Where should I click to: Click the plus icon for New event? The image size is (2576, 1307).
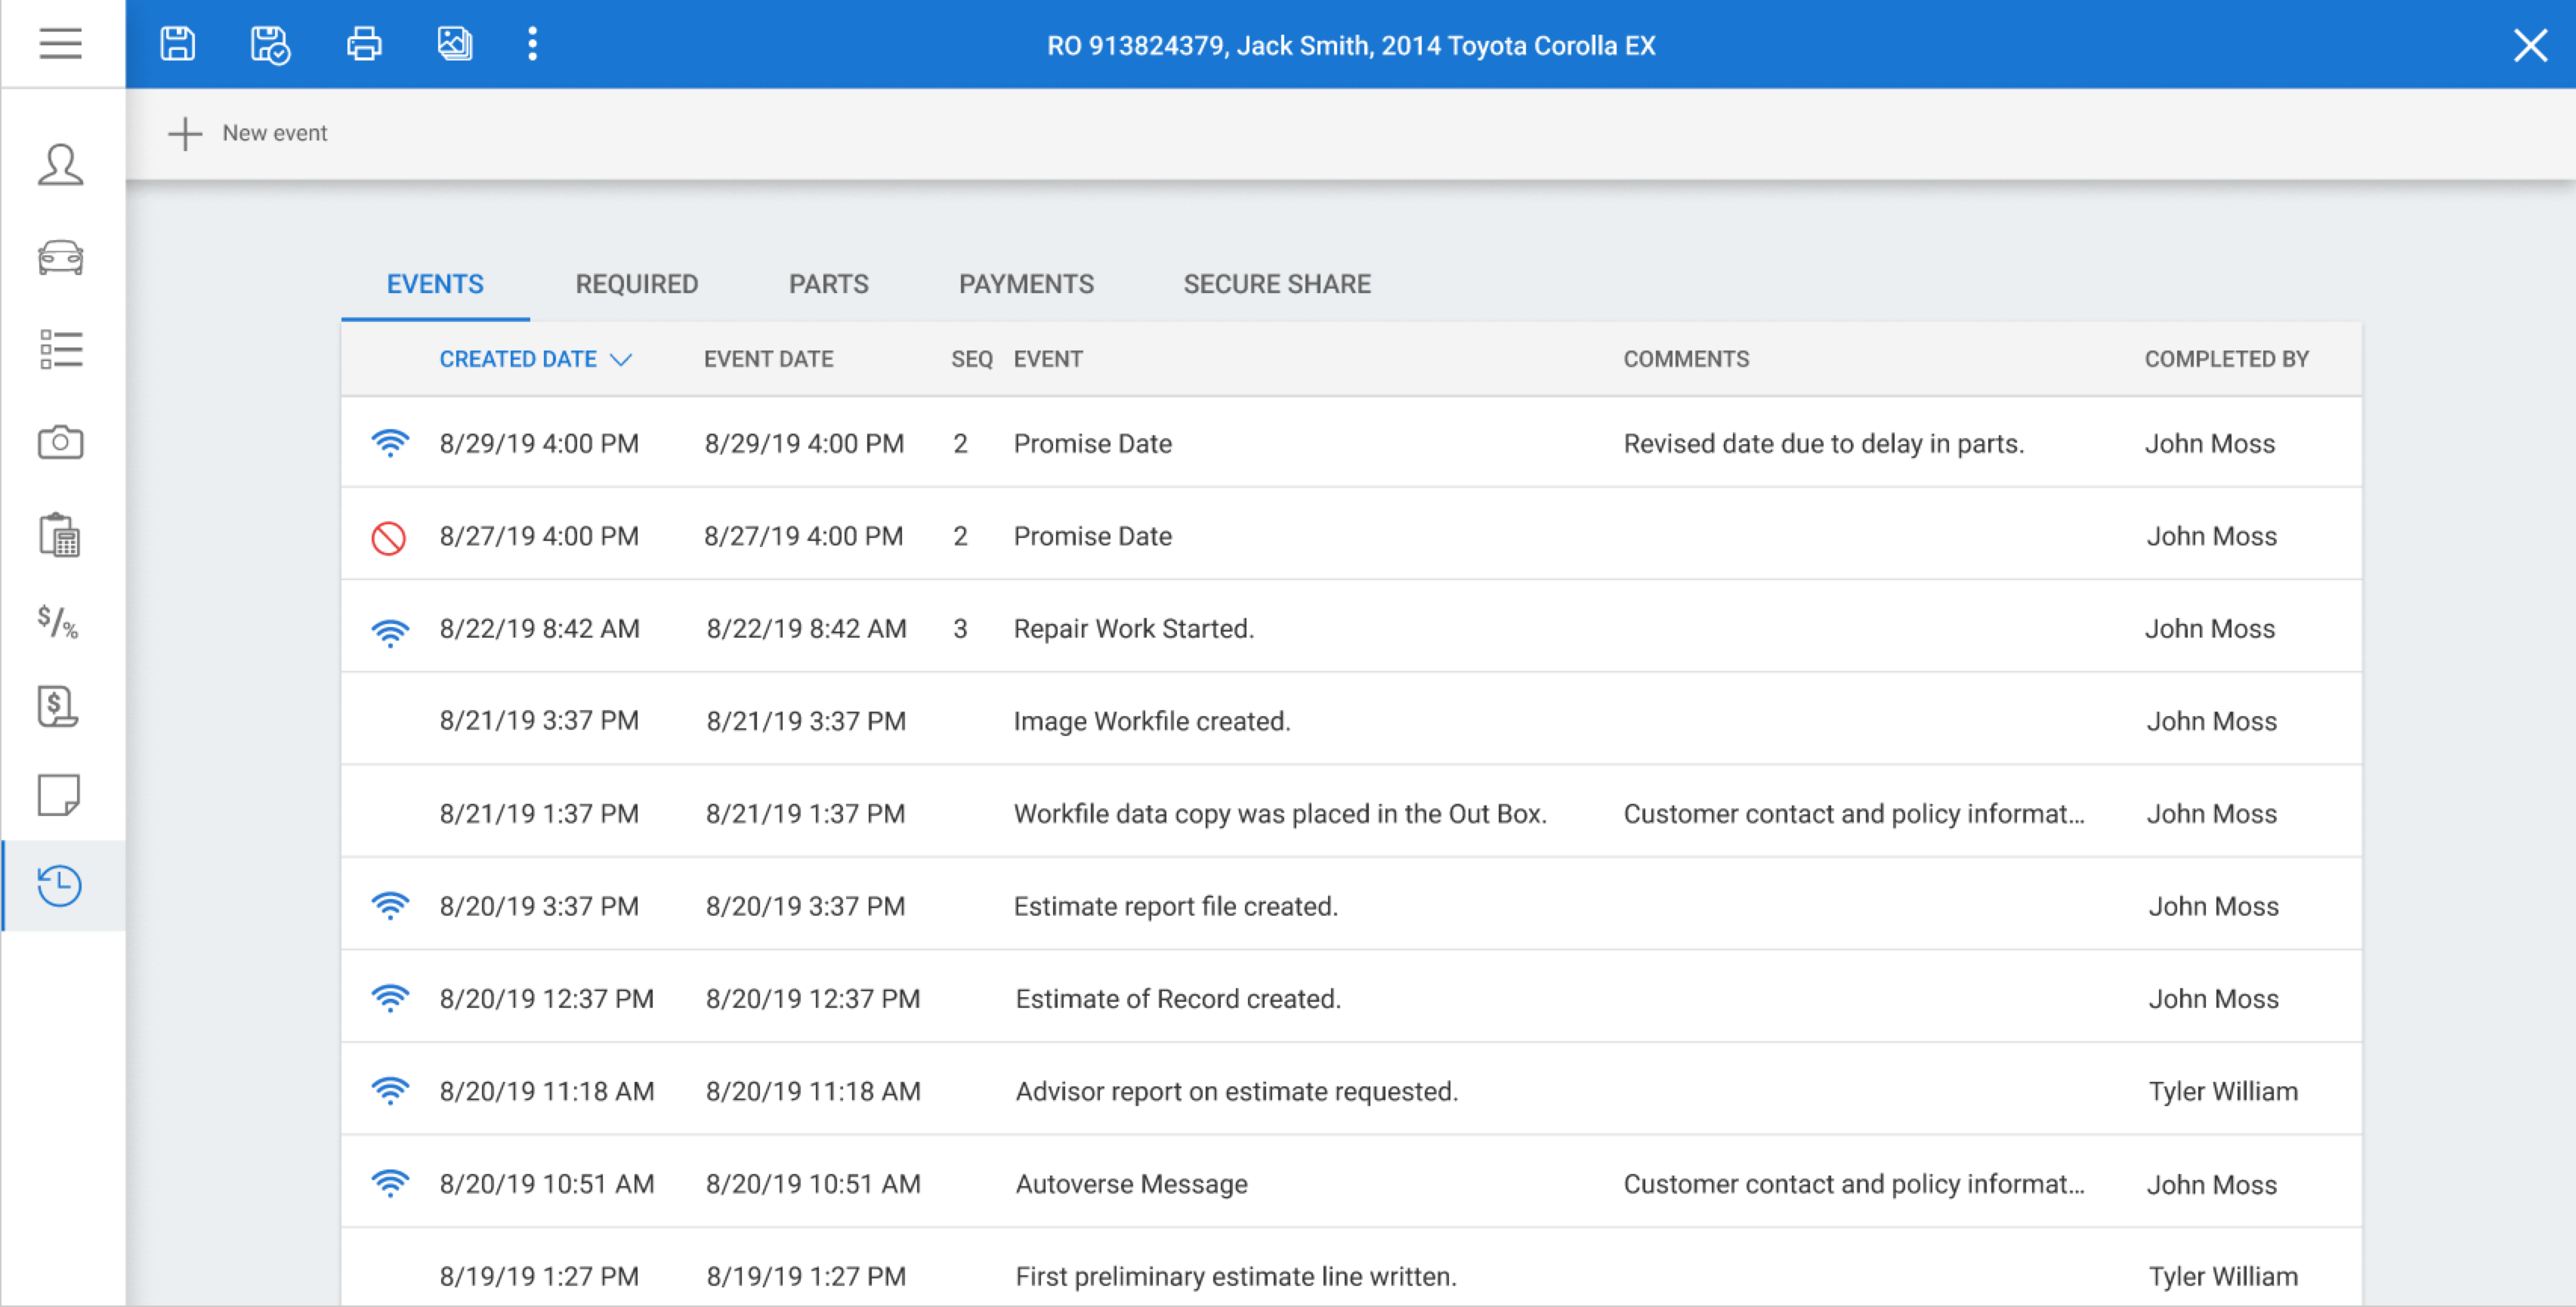[x=185, y=133]
